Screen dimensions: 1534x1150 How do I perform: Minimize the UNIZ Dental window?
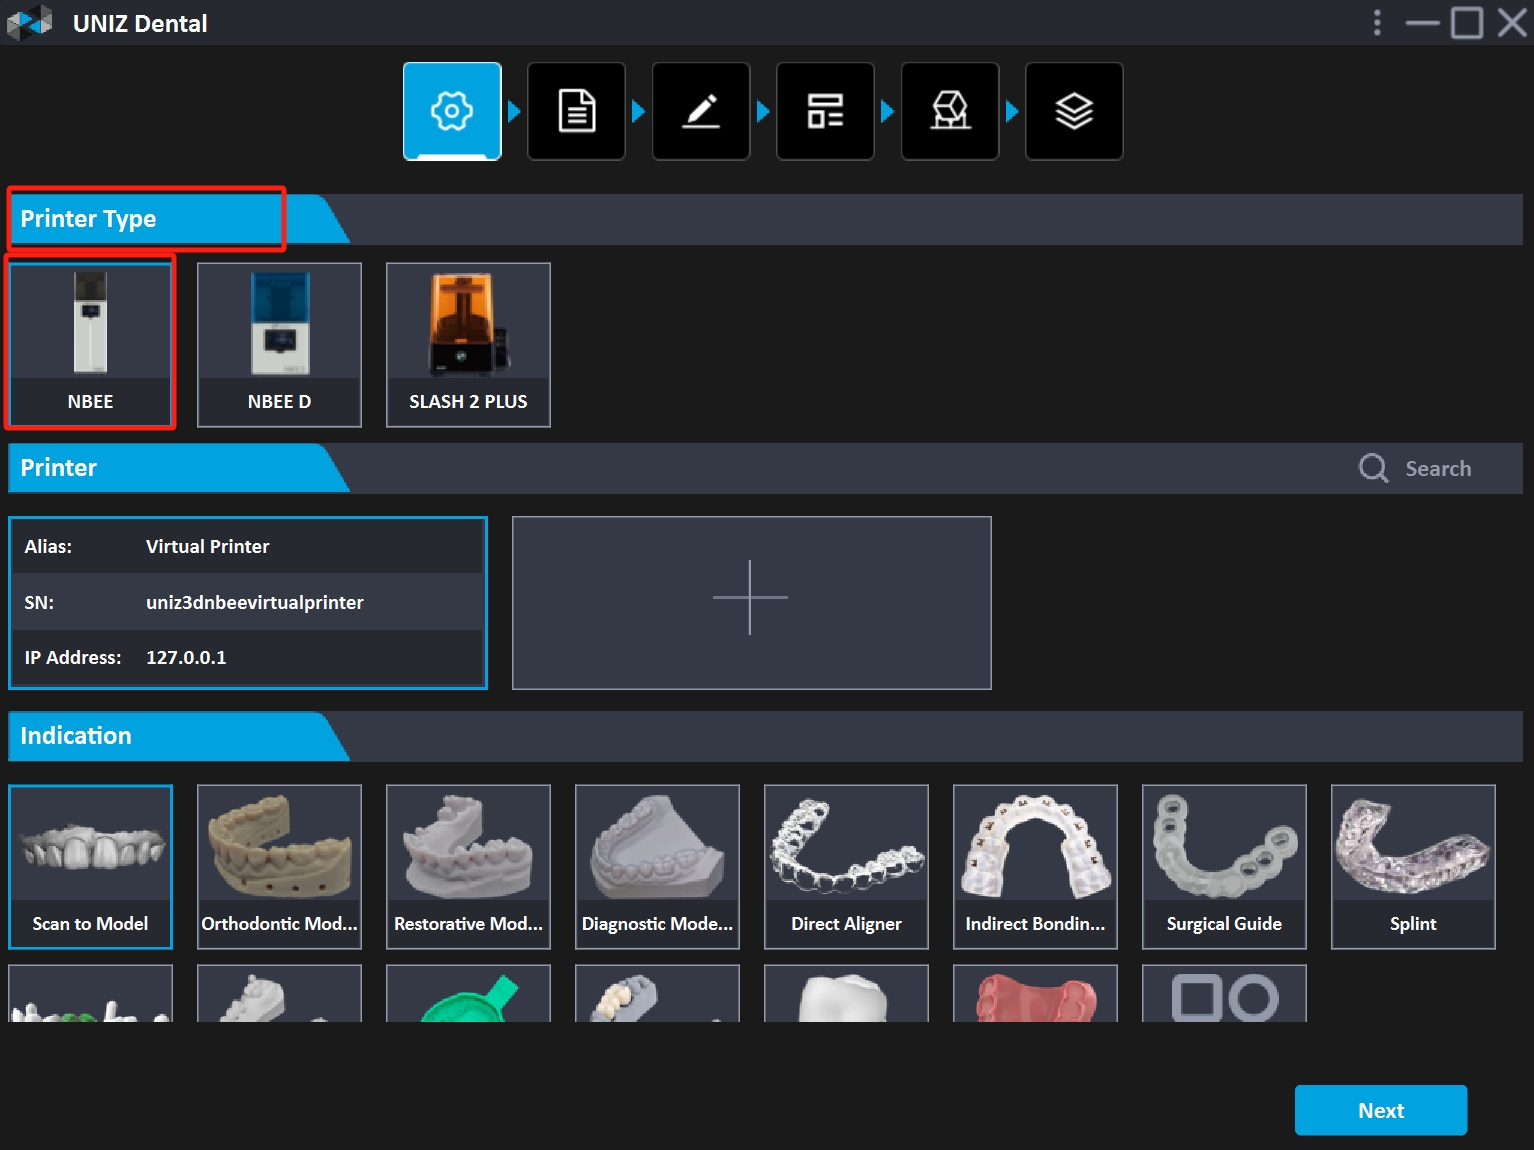point(1422,23)
